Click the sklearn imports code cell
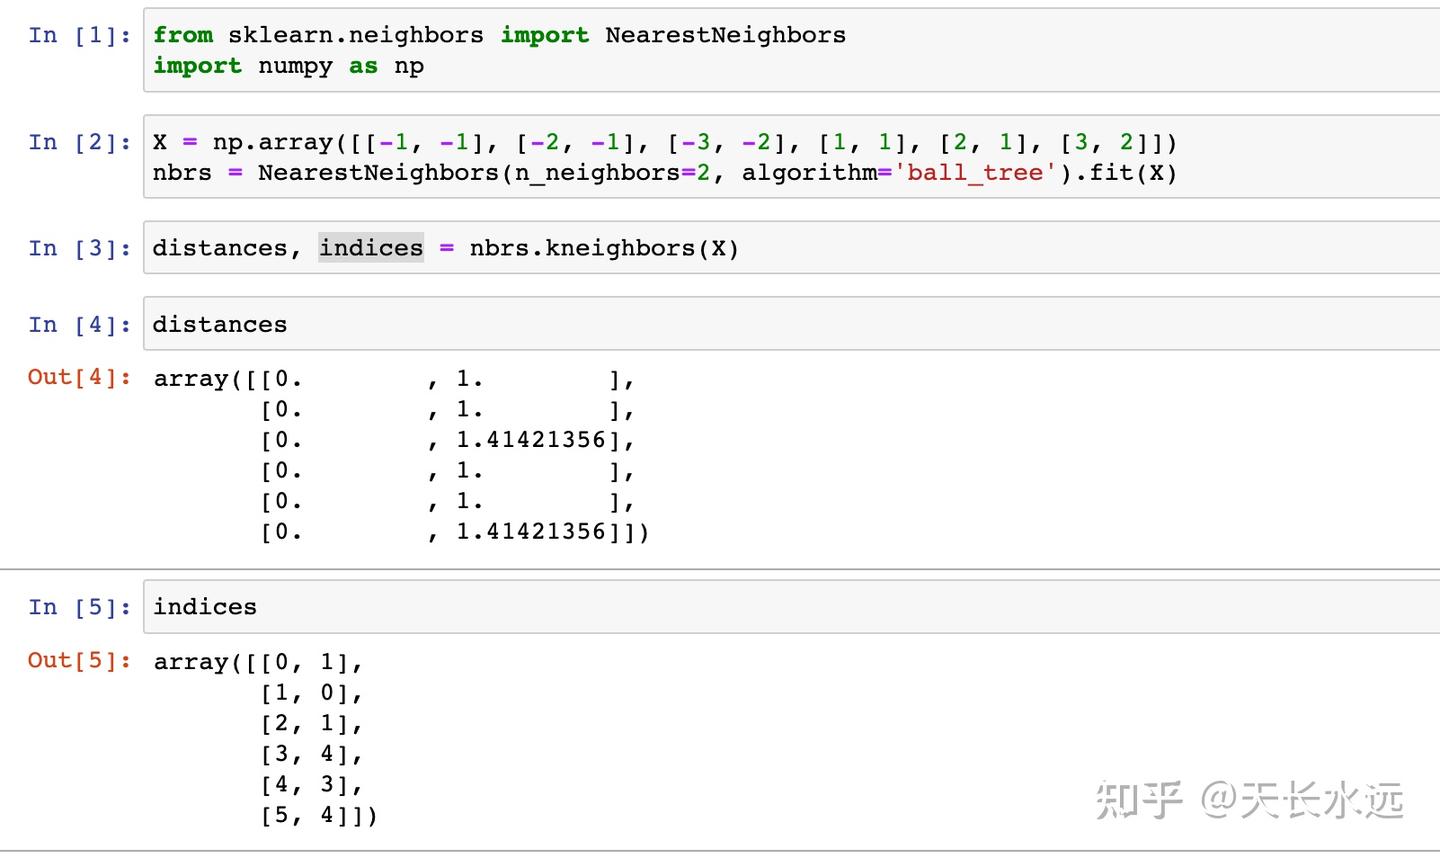The height and width of the screenshot is (858, 1440). click(x=790, y=50)
